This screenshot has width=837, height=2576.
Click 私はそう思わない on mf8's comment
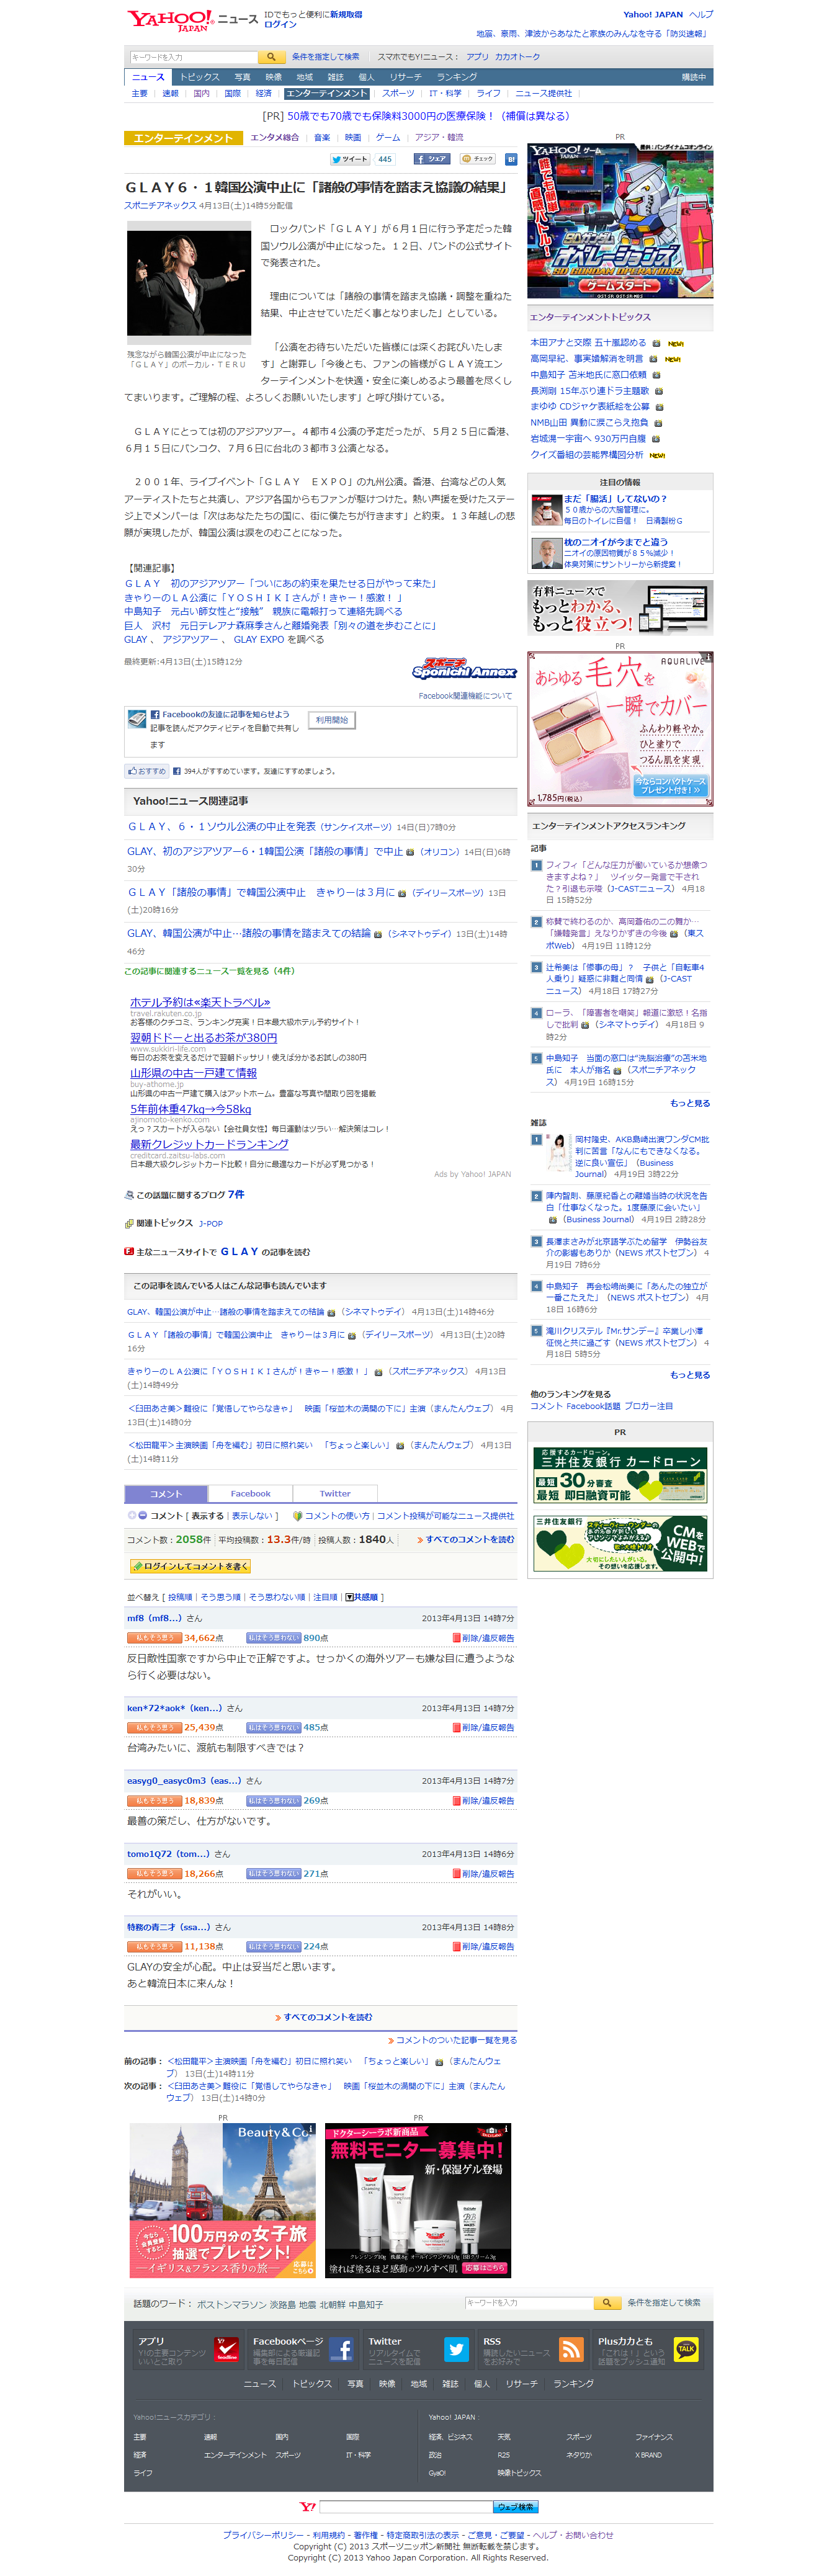(273, 1638)
